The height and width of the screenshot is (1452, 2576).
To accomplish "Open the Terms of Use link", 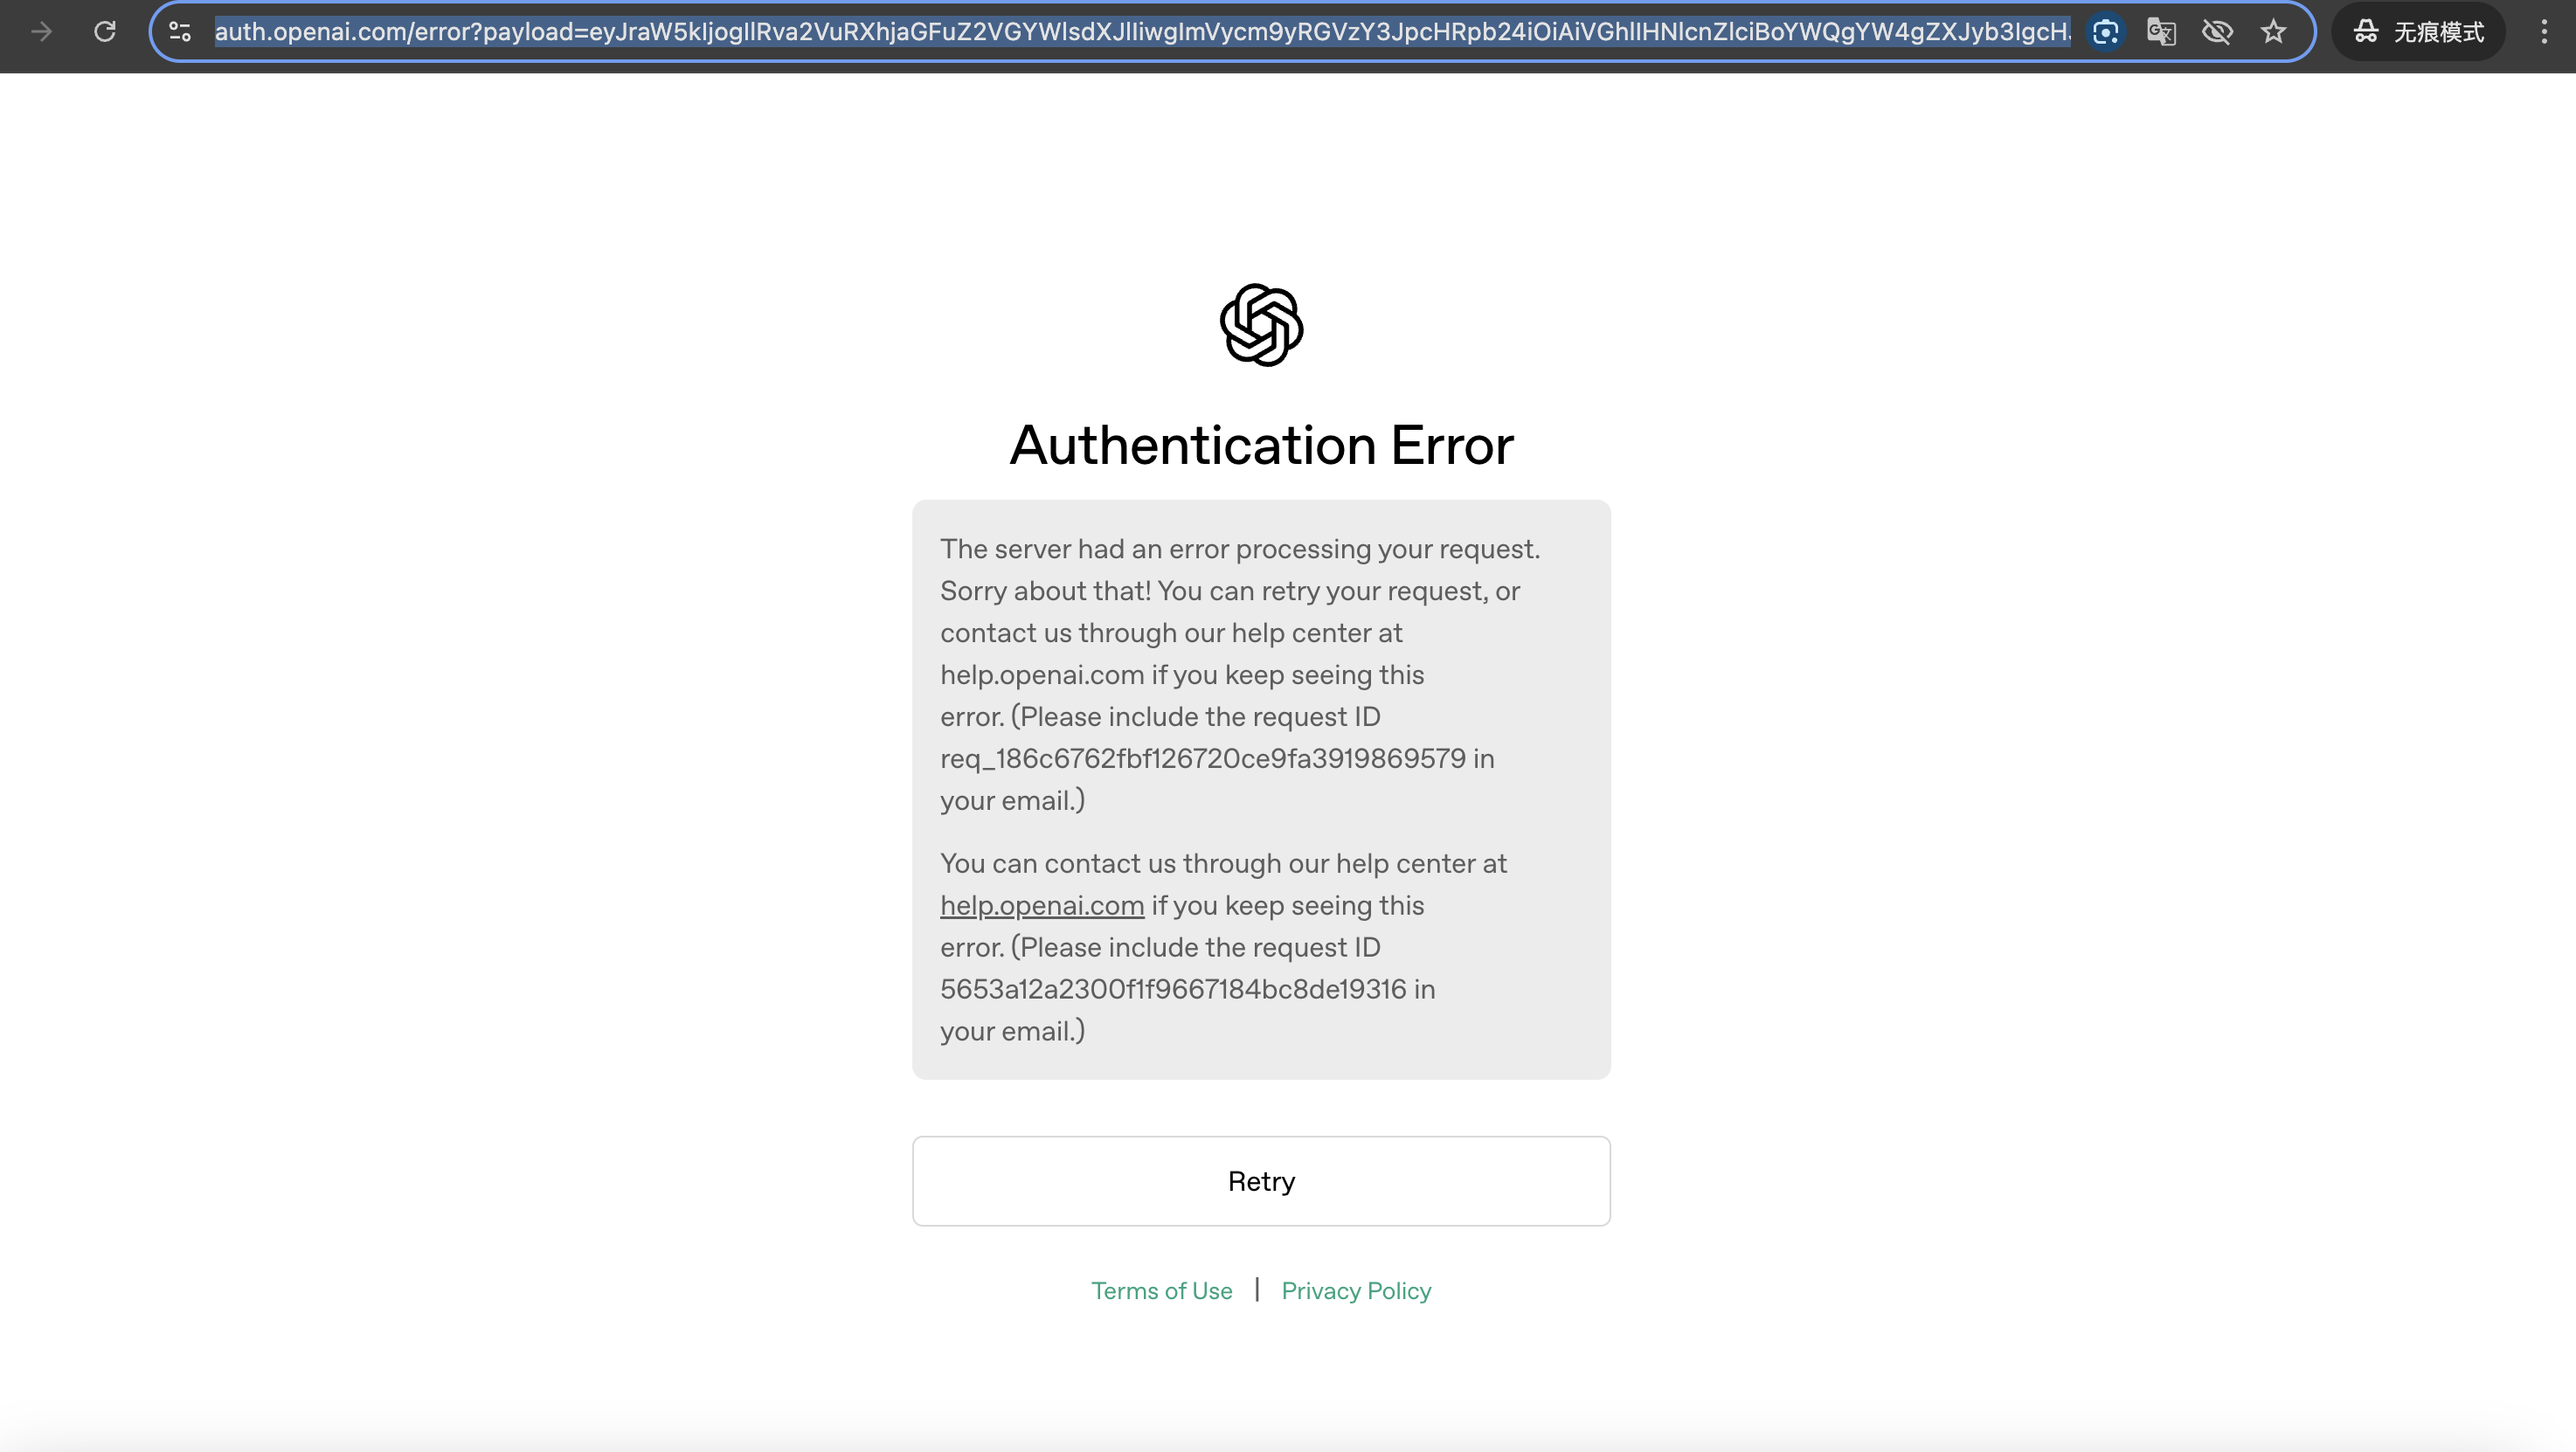I will tap(1161, 1291).
